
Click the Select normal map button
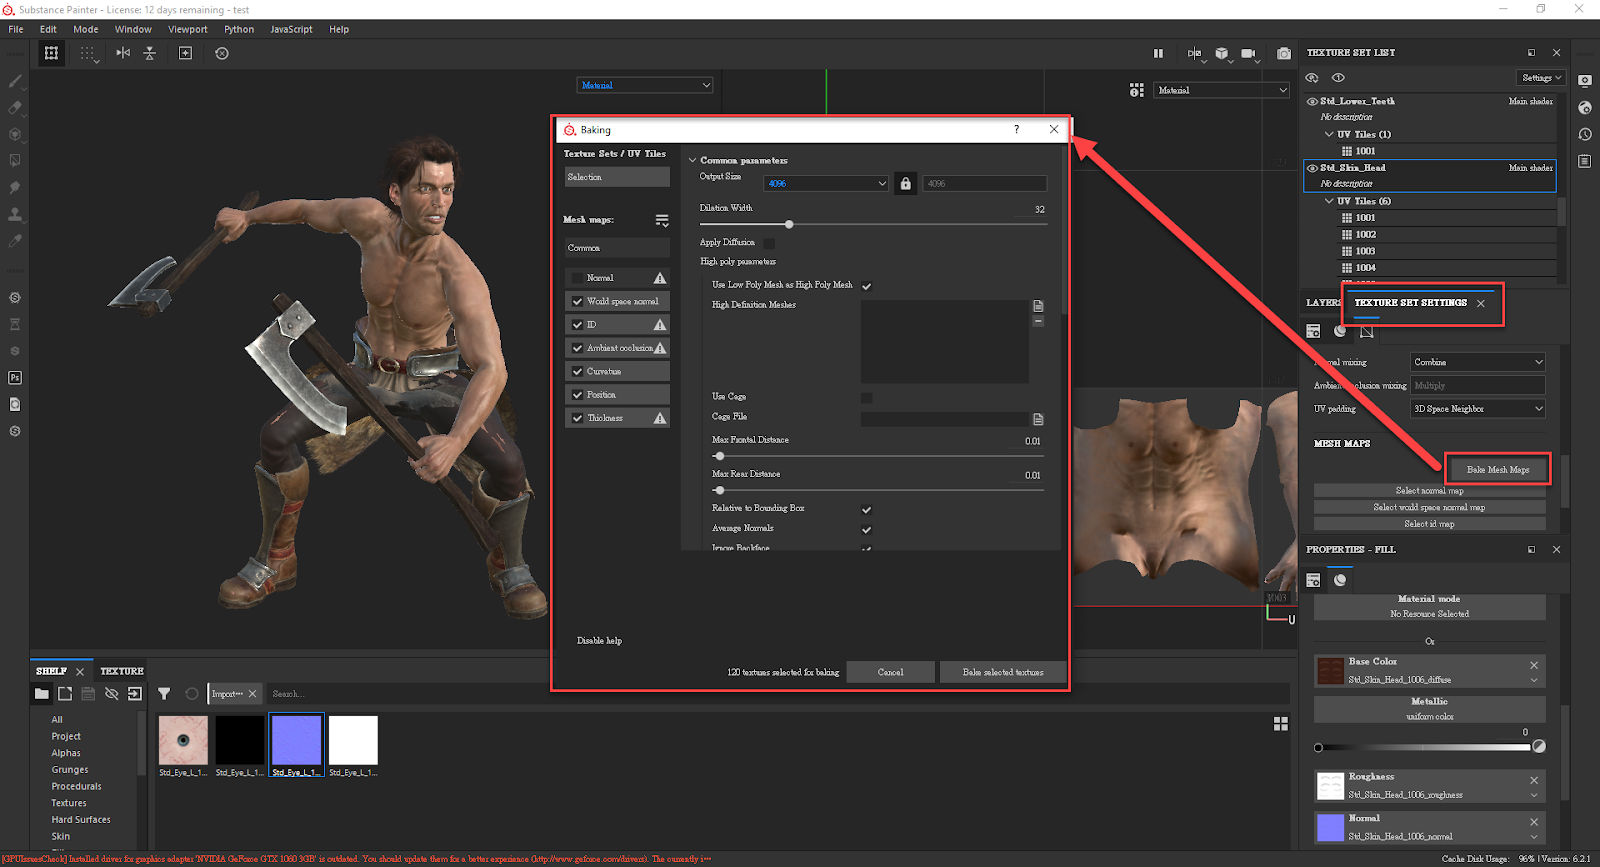1429,490
